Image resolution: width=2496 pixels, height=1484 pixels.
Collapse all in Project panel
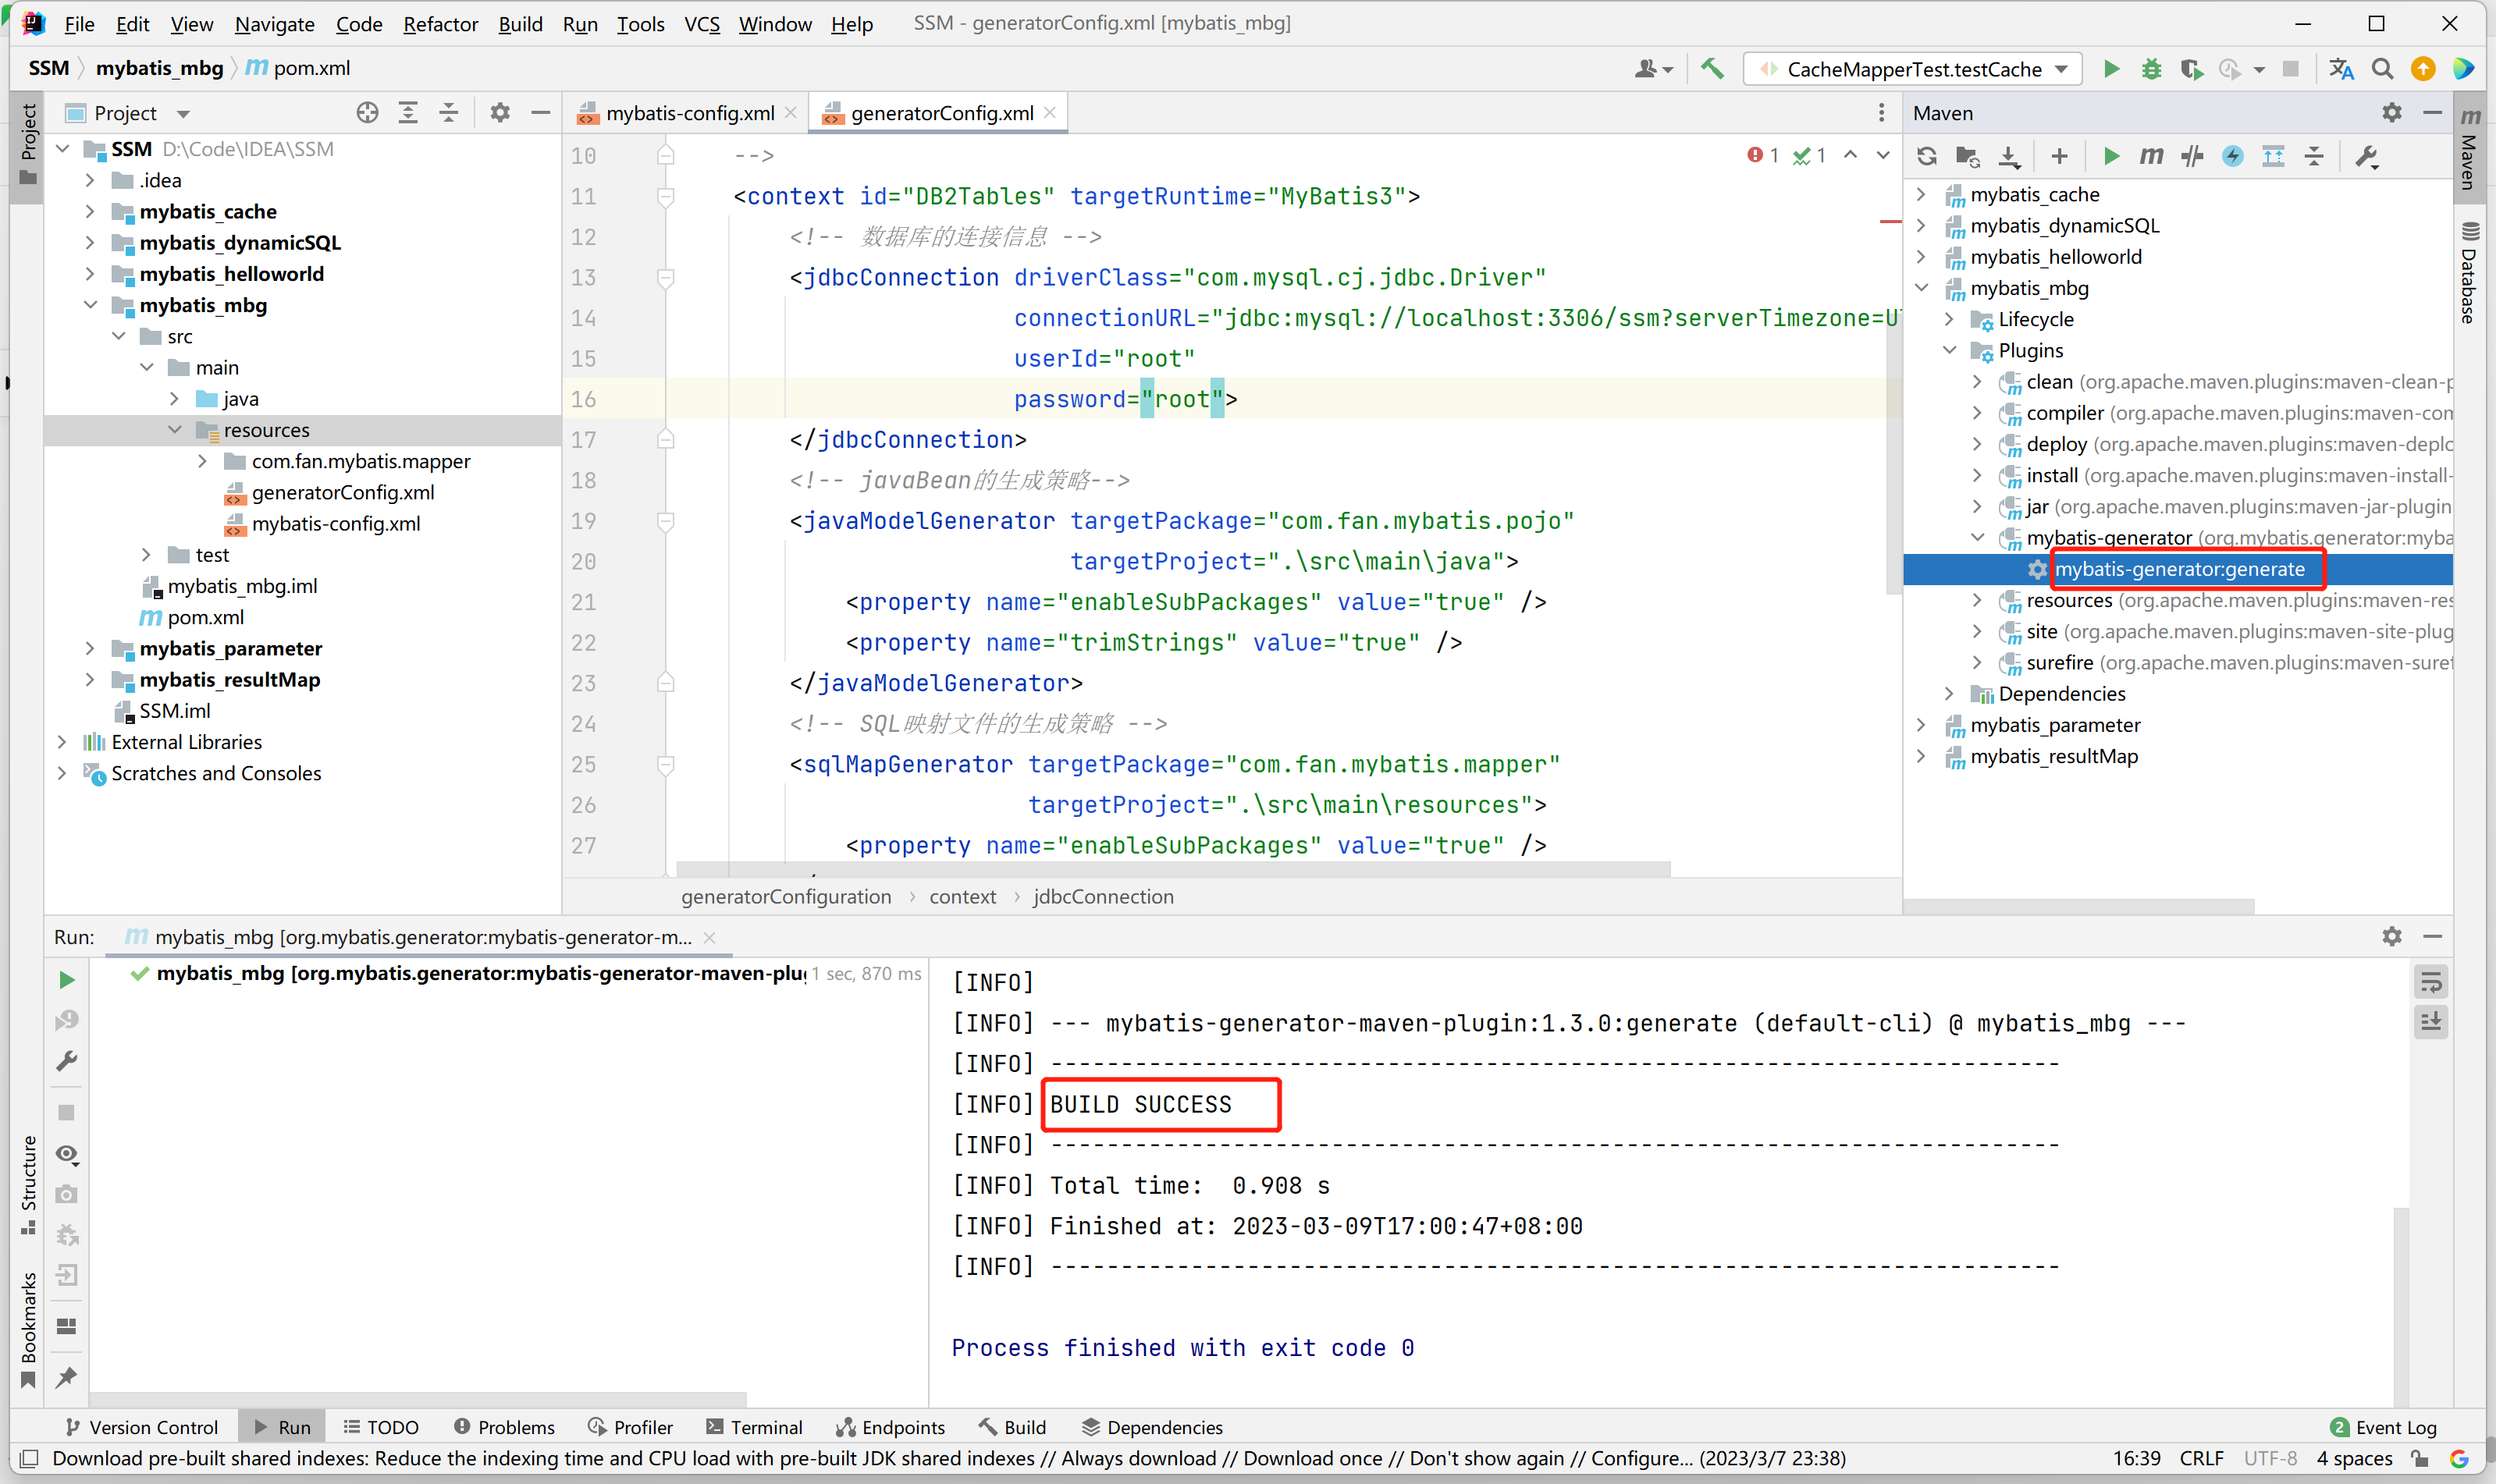(448, 113)
